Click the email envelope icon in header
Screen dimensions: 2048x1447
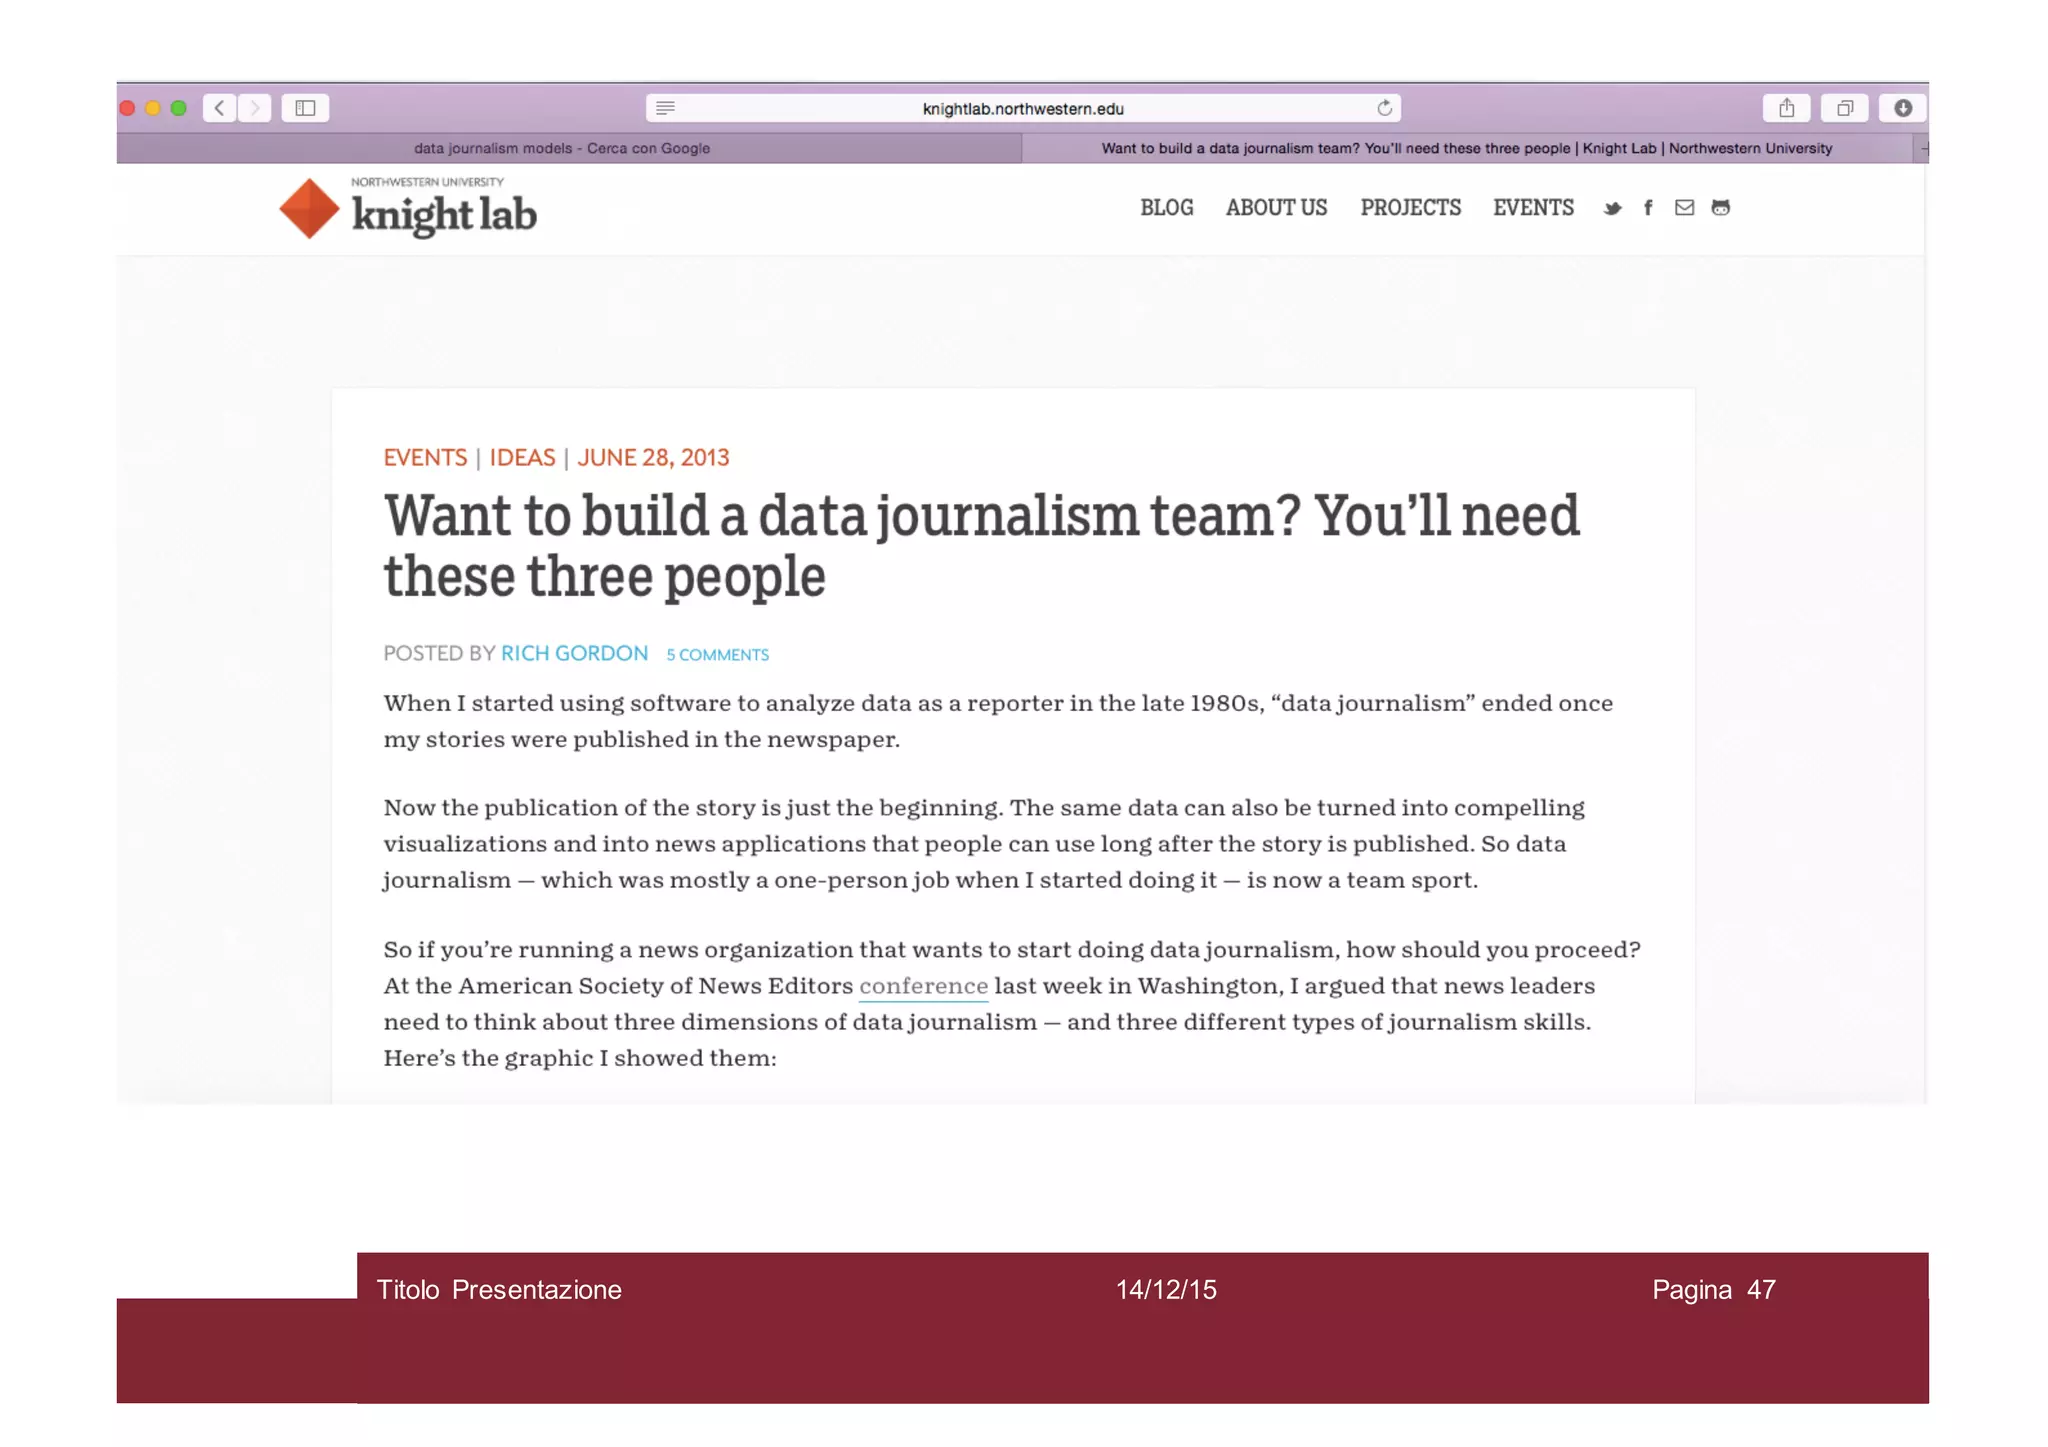point(1684,208)
